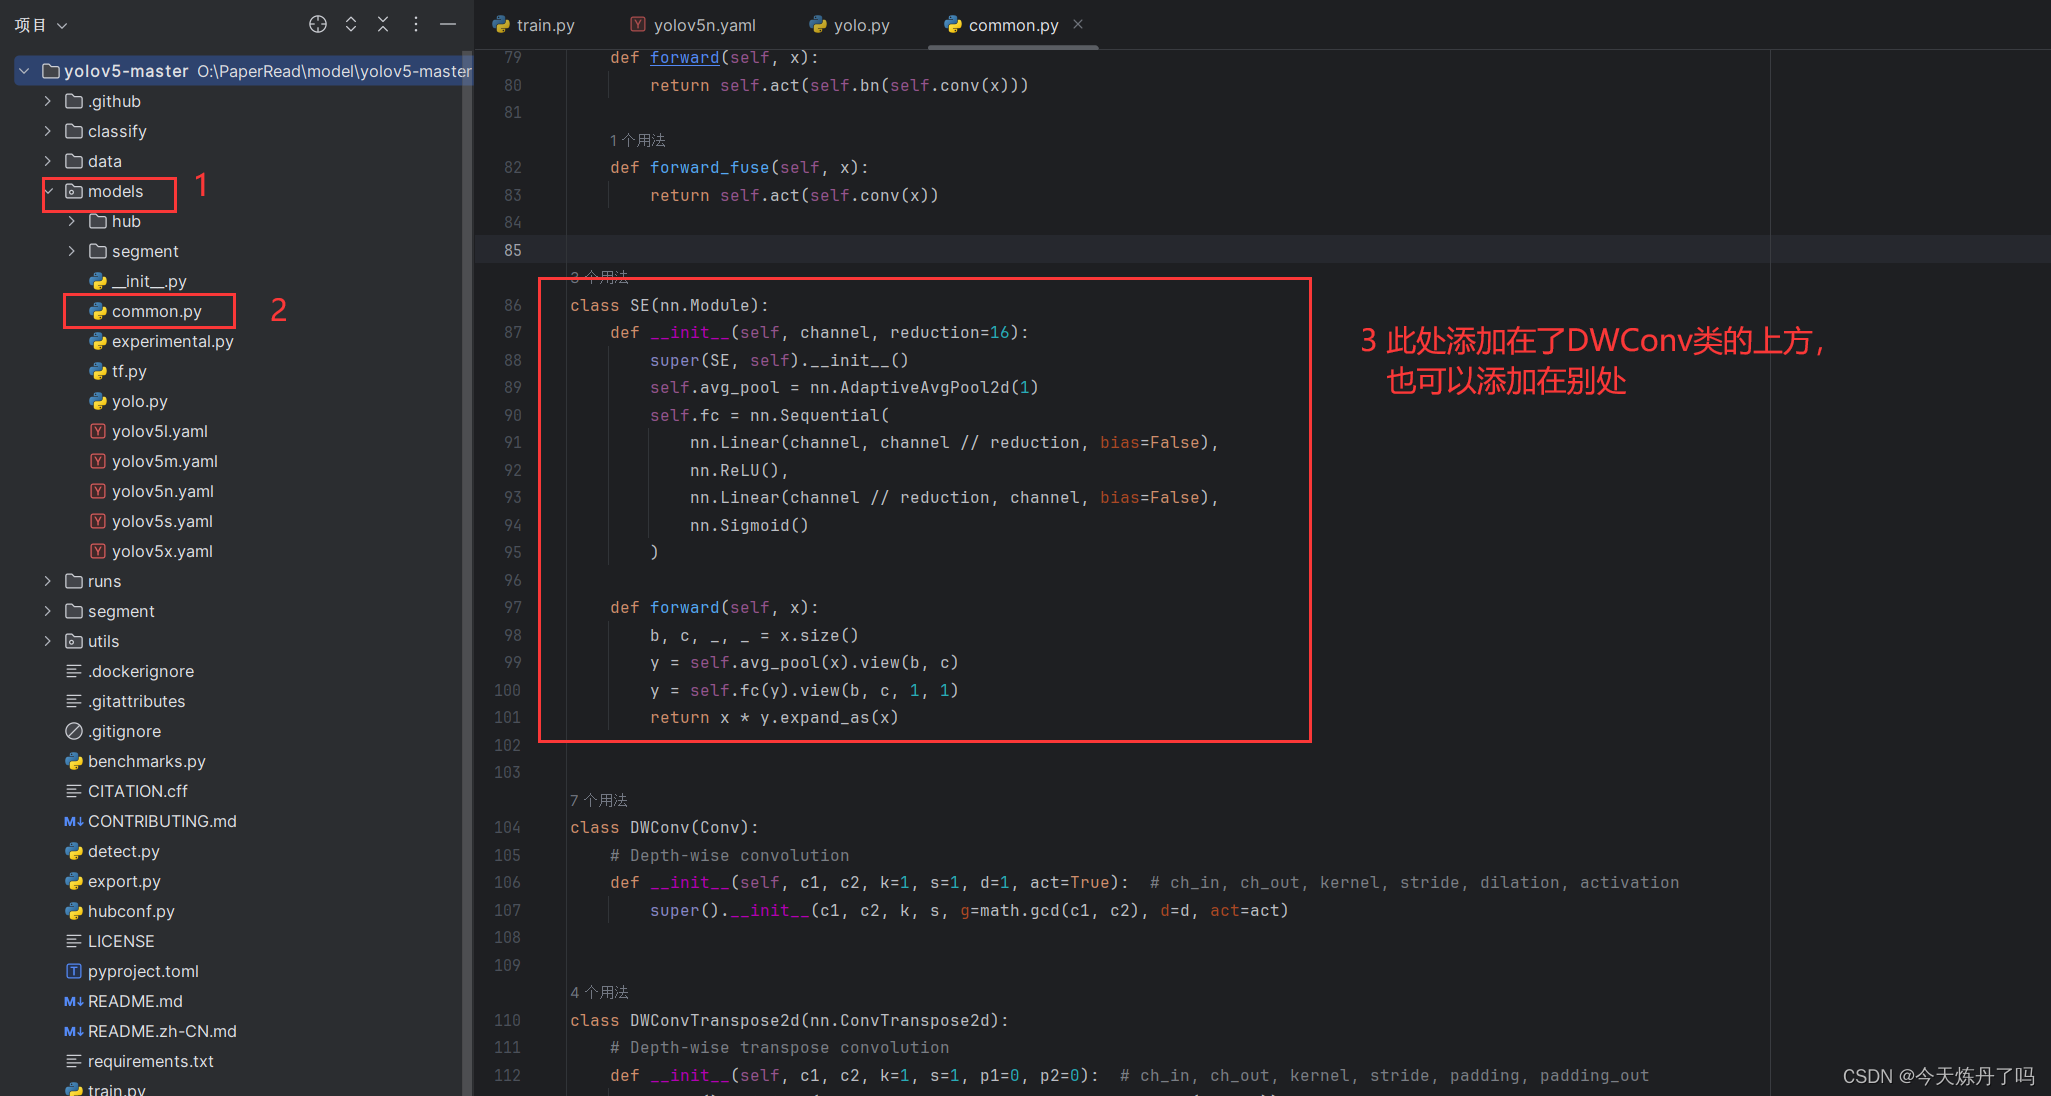Select __init__.py in models folder
2051x1096 pixels.
pos(138,281)
